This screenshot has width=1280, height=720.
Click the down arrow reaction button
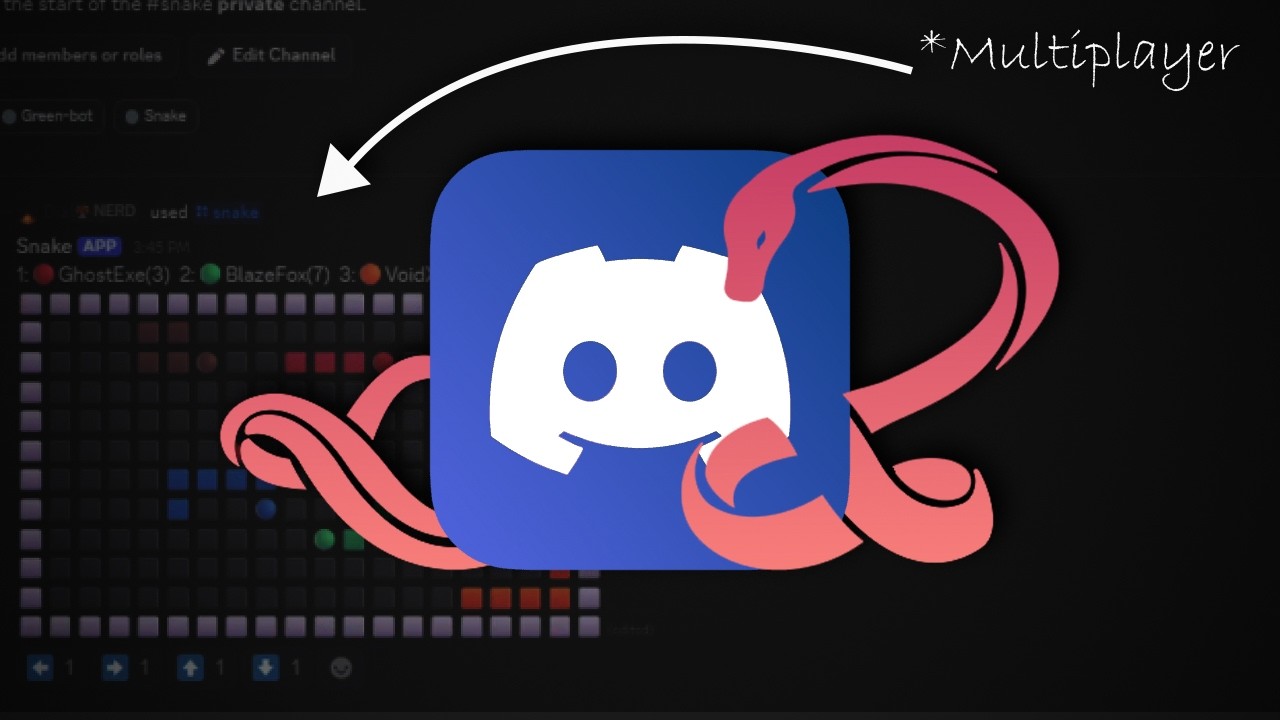pyautogui.click(x=275, y=668)
